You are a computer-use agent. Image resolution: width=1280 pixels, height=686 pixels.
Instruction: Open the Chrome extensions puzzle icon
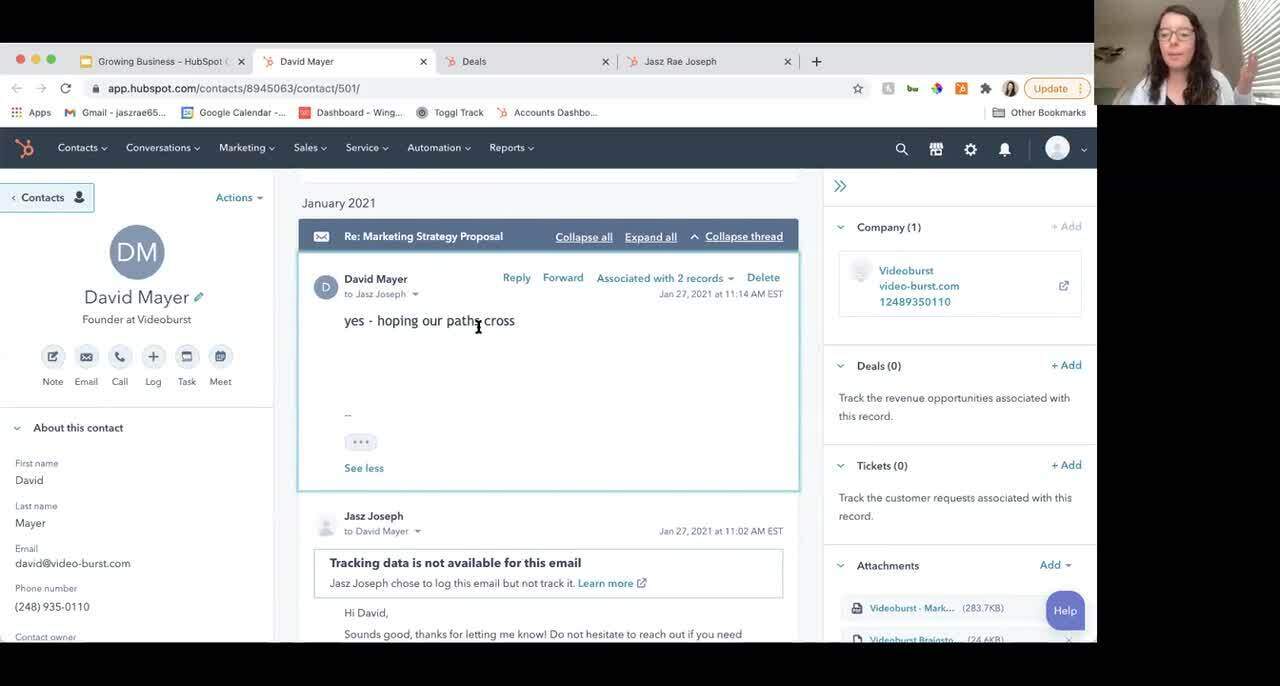point(986,88)
